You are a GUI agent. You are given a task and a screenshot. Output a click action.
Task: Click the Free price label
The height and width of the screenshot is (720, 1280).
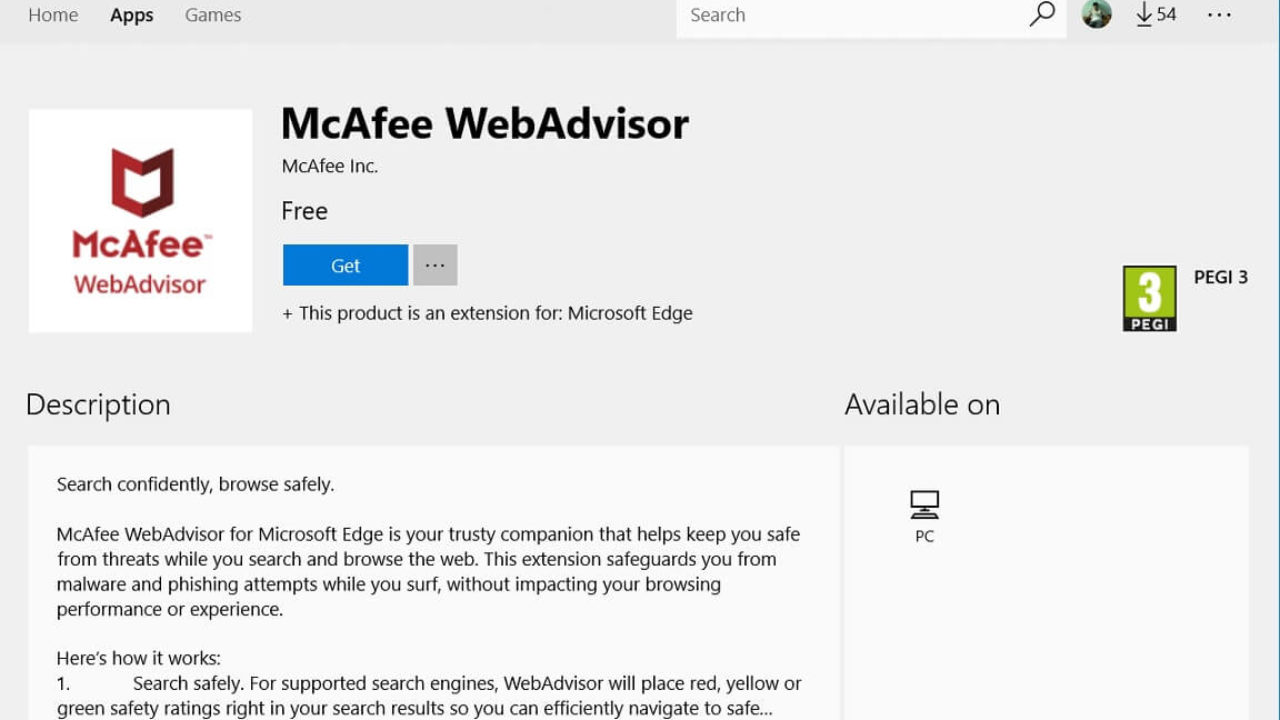[305, 211]
